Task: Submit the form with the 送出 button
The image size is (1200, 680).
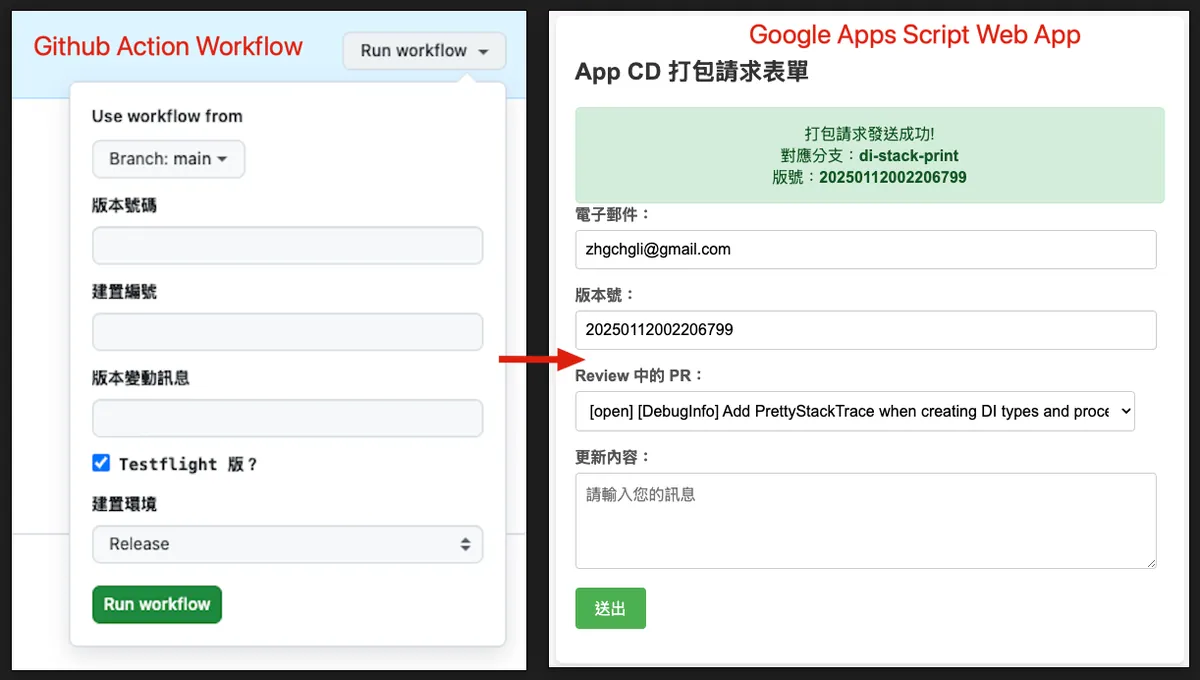Action: click(x=610, y=608)
